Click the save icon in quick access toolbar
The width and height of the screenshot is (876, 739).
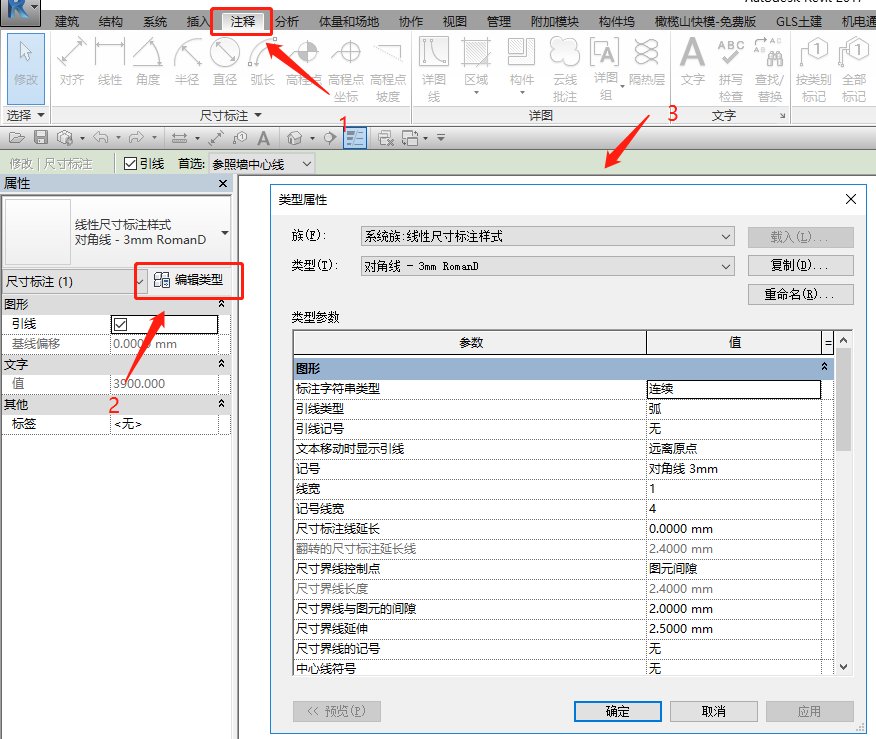[x=41, y=137]
